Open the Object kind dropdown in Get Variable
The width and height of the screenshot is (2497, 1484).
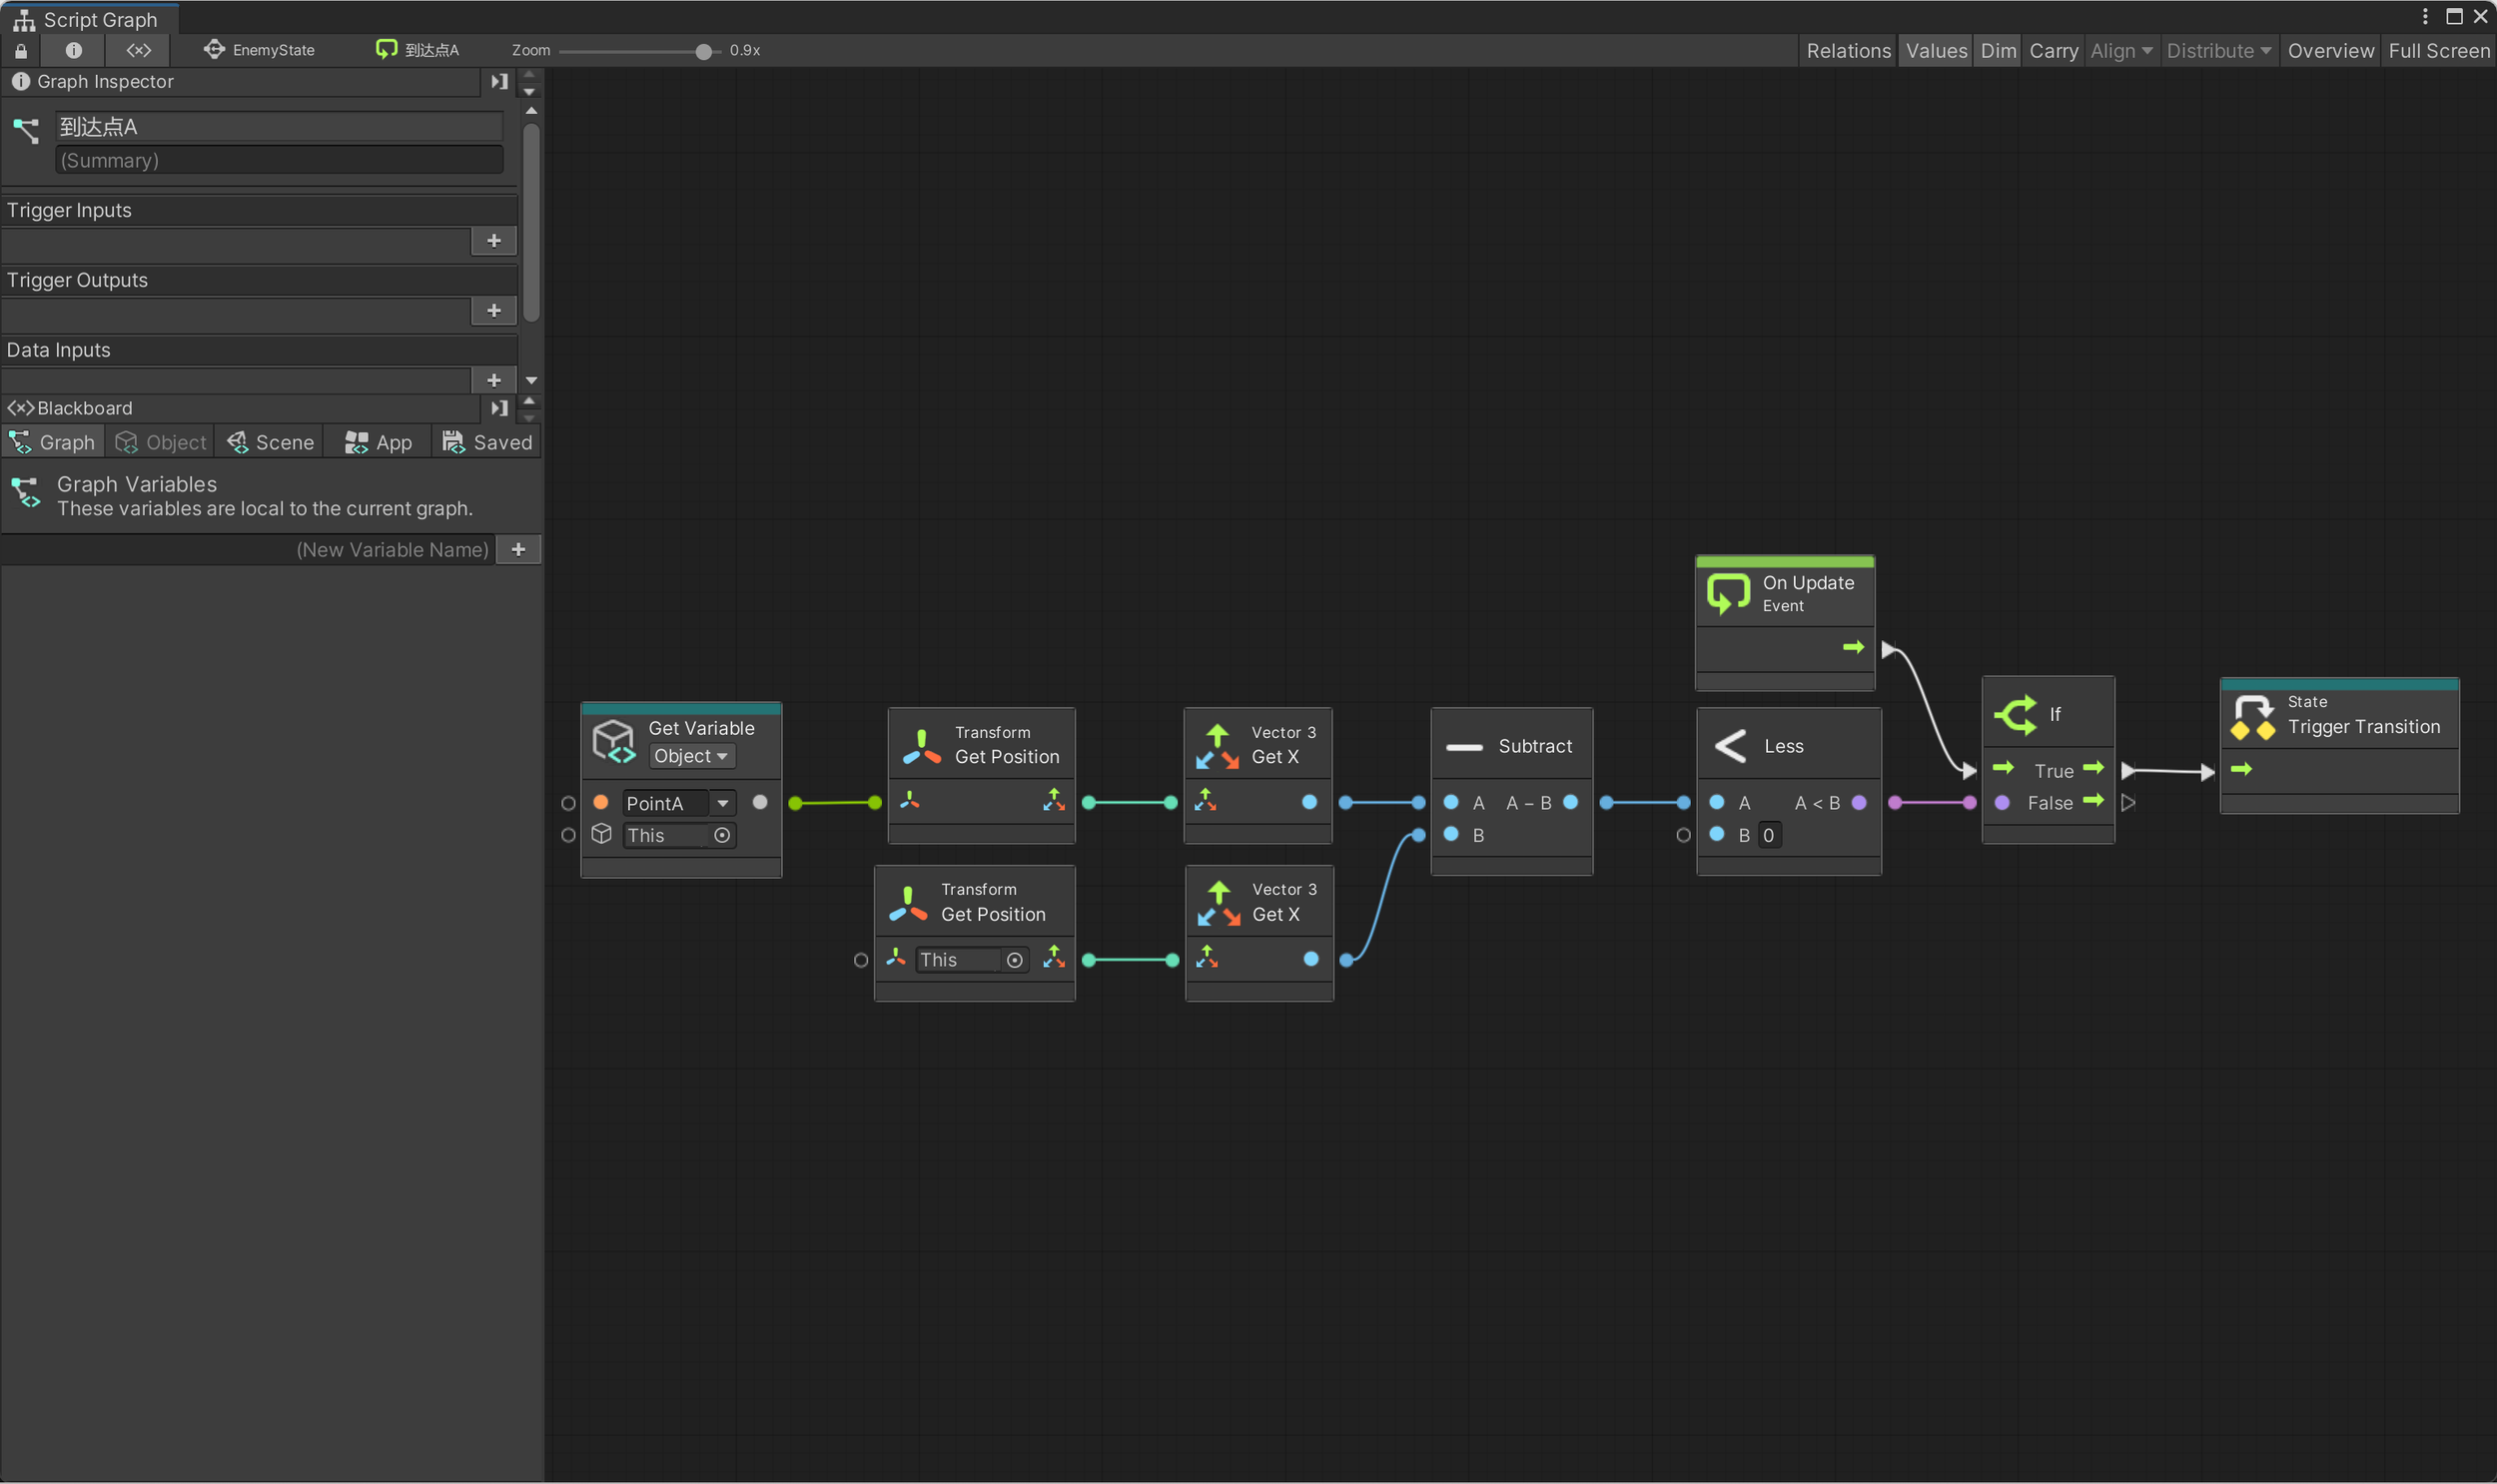(x=691, y=756)
